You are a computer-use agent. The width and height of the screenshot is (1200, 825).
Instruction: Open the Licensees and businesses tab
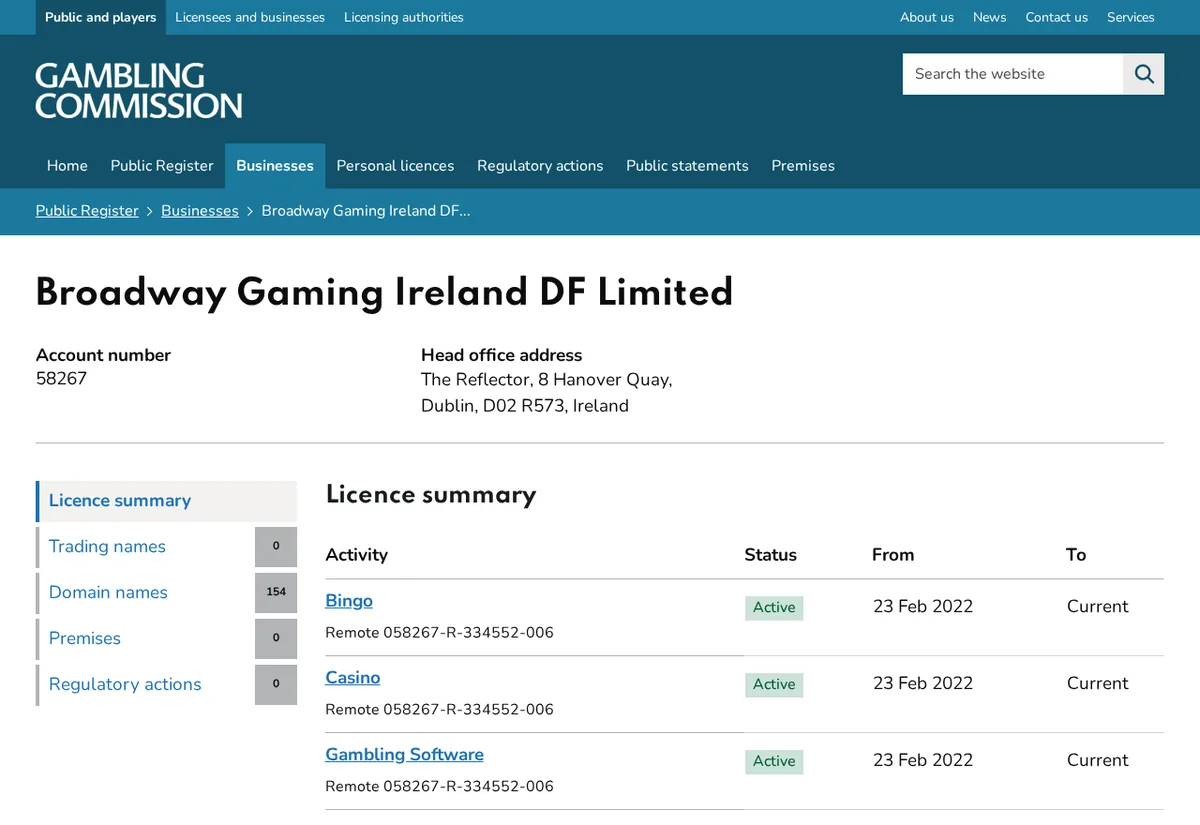coord(250,17)
